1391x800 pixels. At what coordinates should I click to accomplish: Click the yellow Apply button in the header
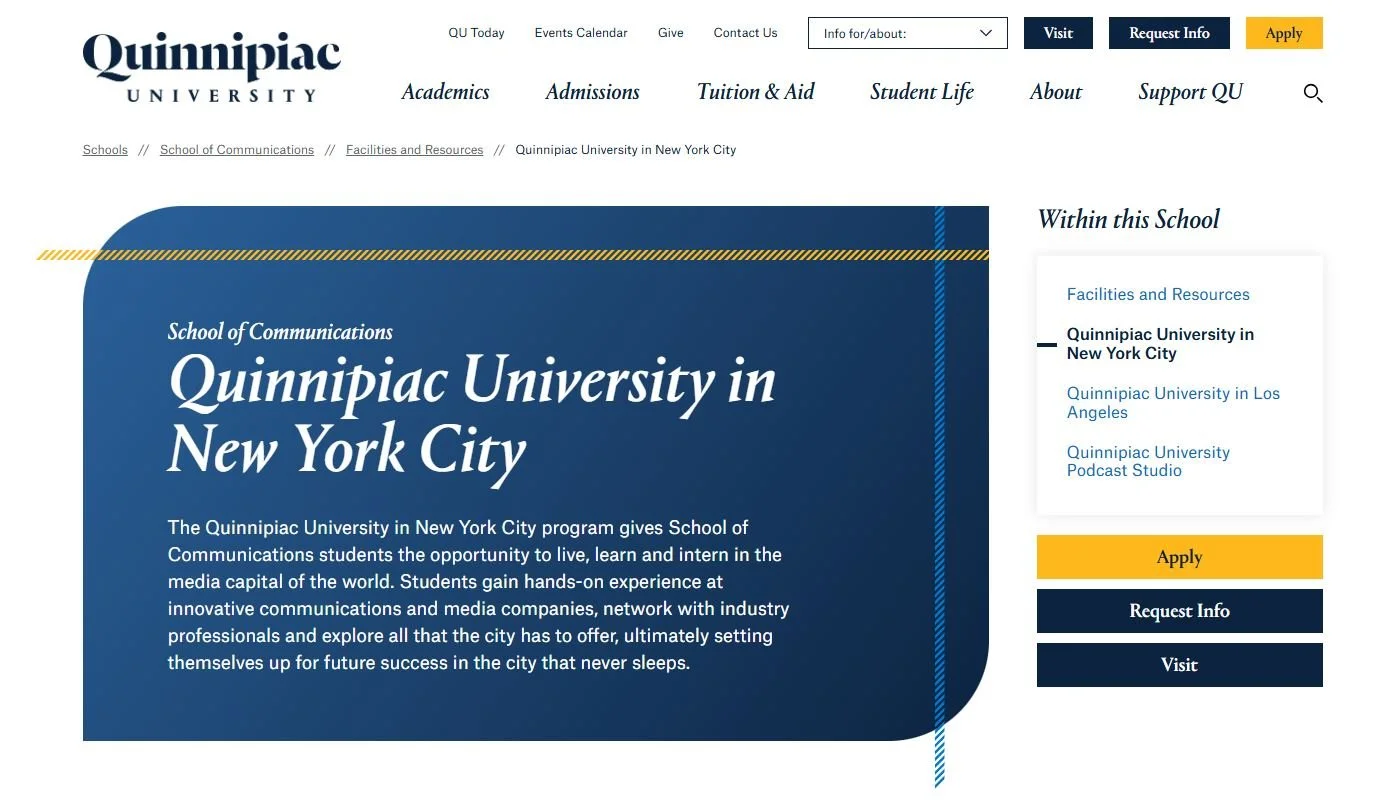1284,33
